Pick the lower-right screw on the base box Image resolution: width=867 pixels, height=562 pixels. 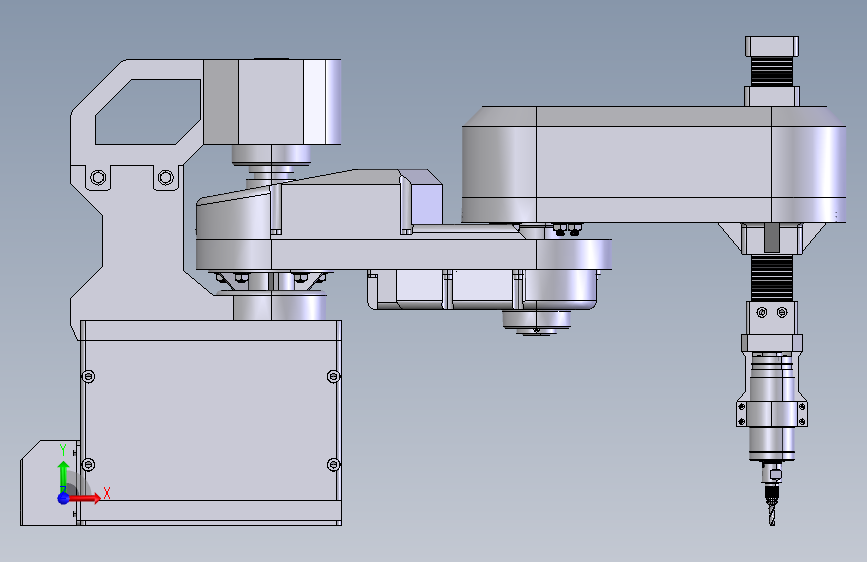click(333, 465)
